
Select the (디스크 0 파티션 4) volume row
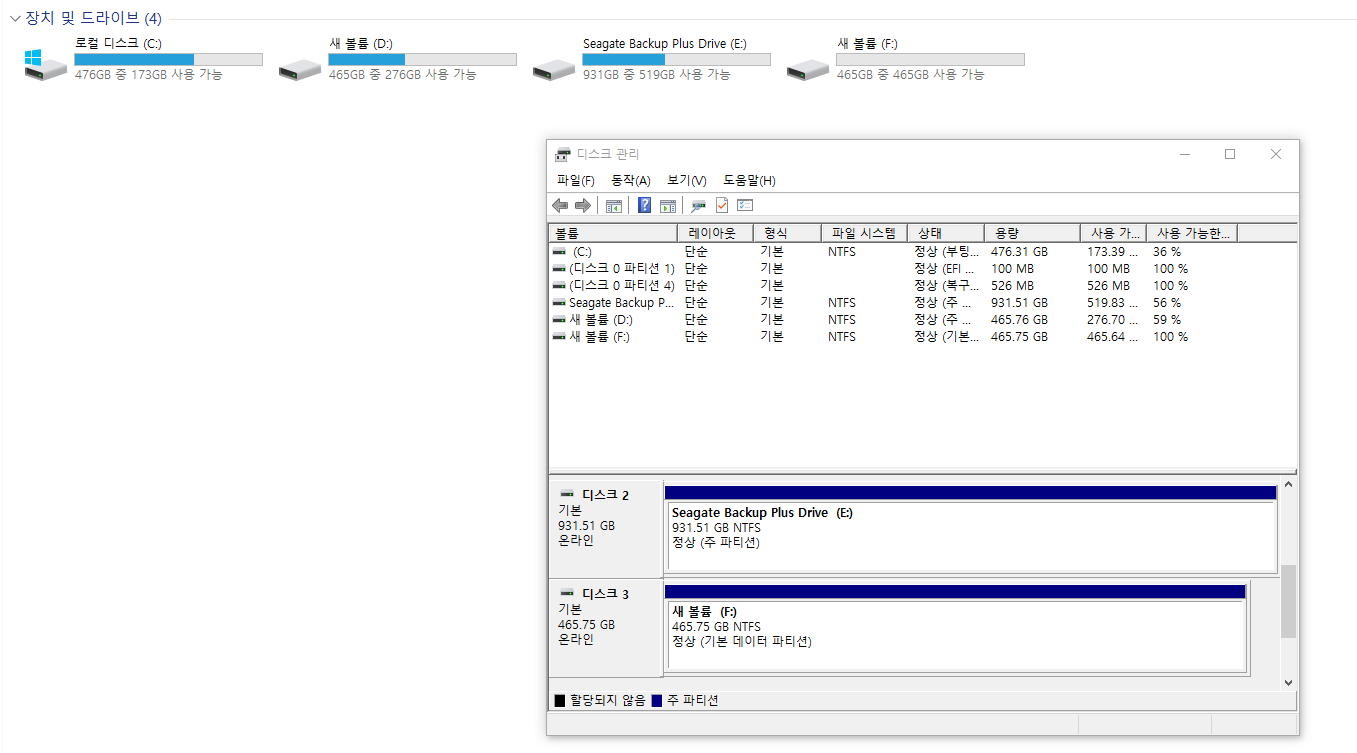(922, 286)
